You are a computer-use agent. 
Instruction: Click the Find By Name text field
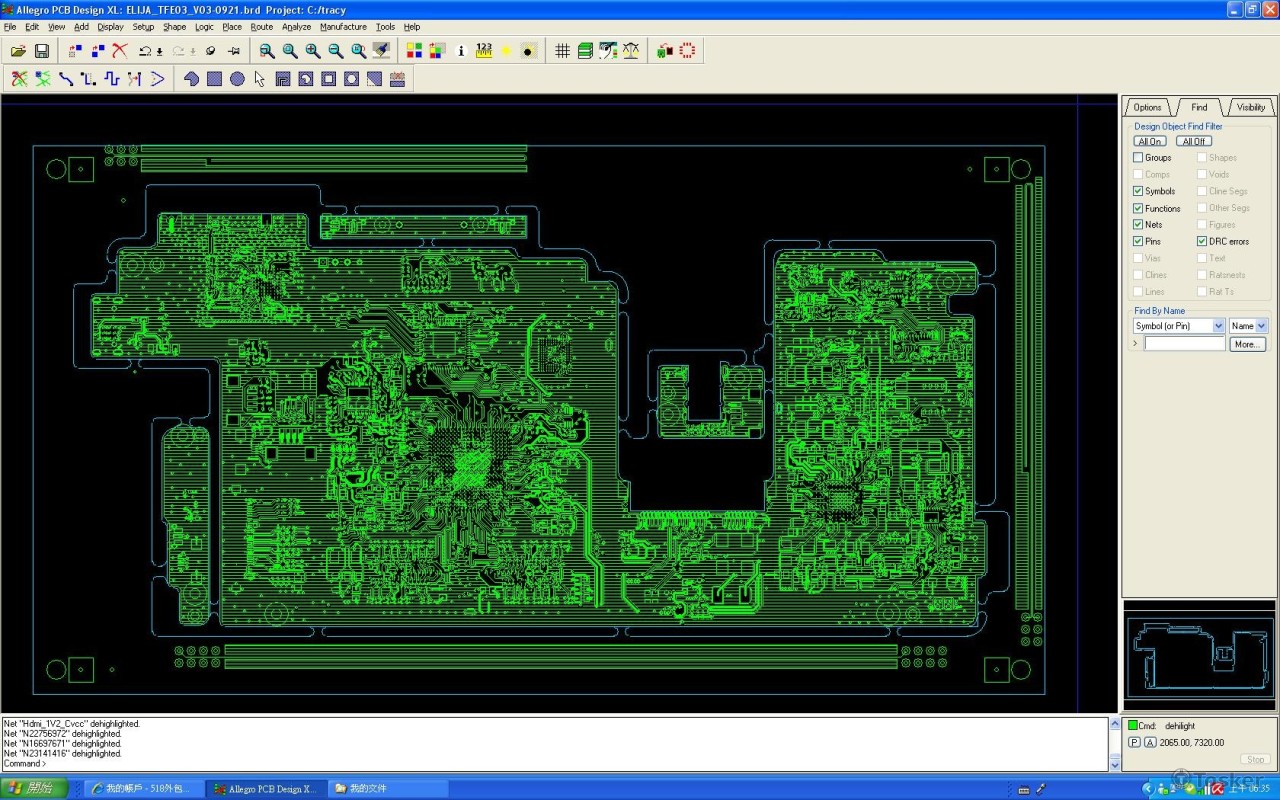point(1184,344)
